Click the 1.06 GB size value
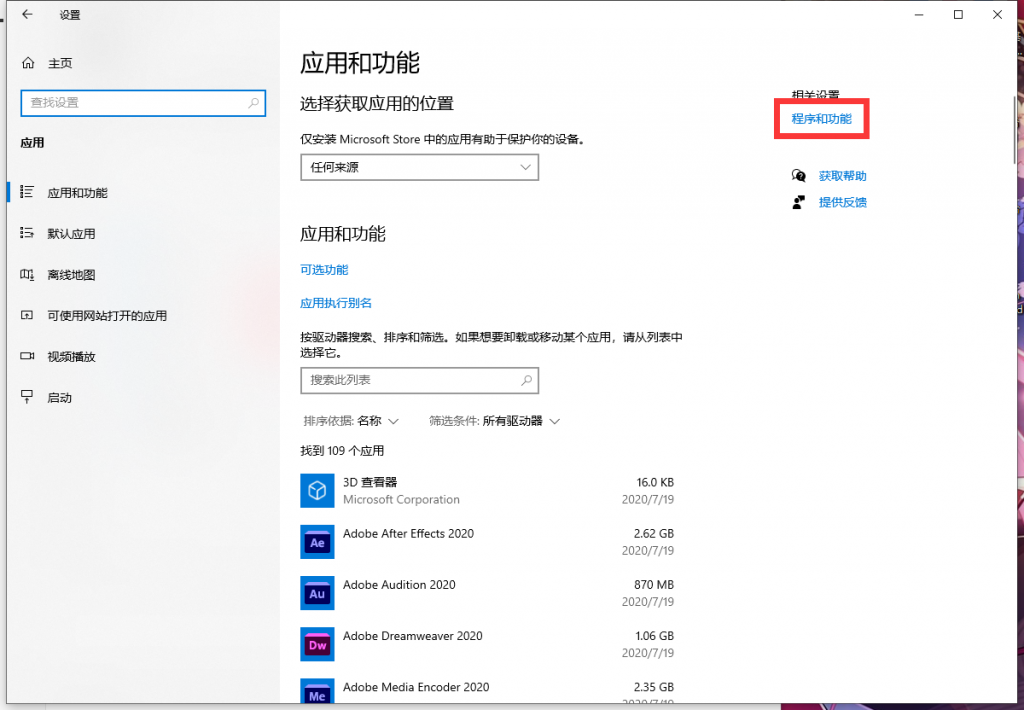The width and height of the screenshot is (1024, 710). coord(654,636)
